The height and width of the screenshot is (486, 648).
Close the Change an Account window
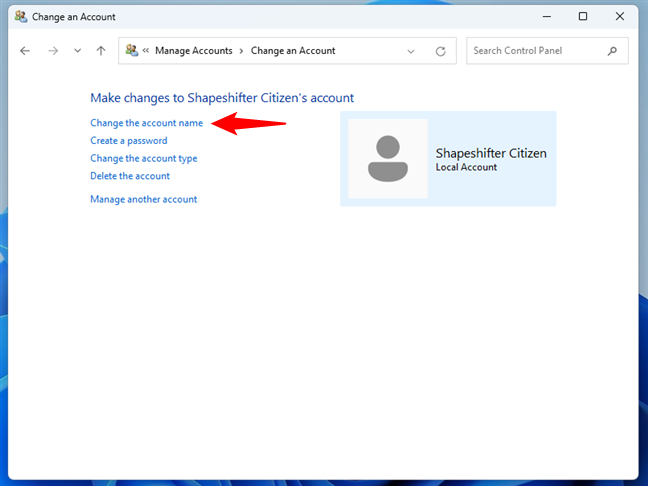[619, 17]
